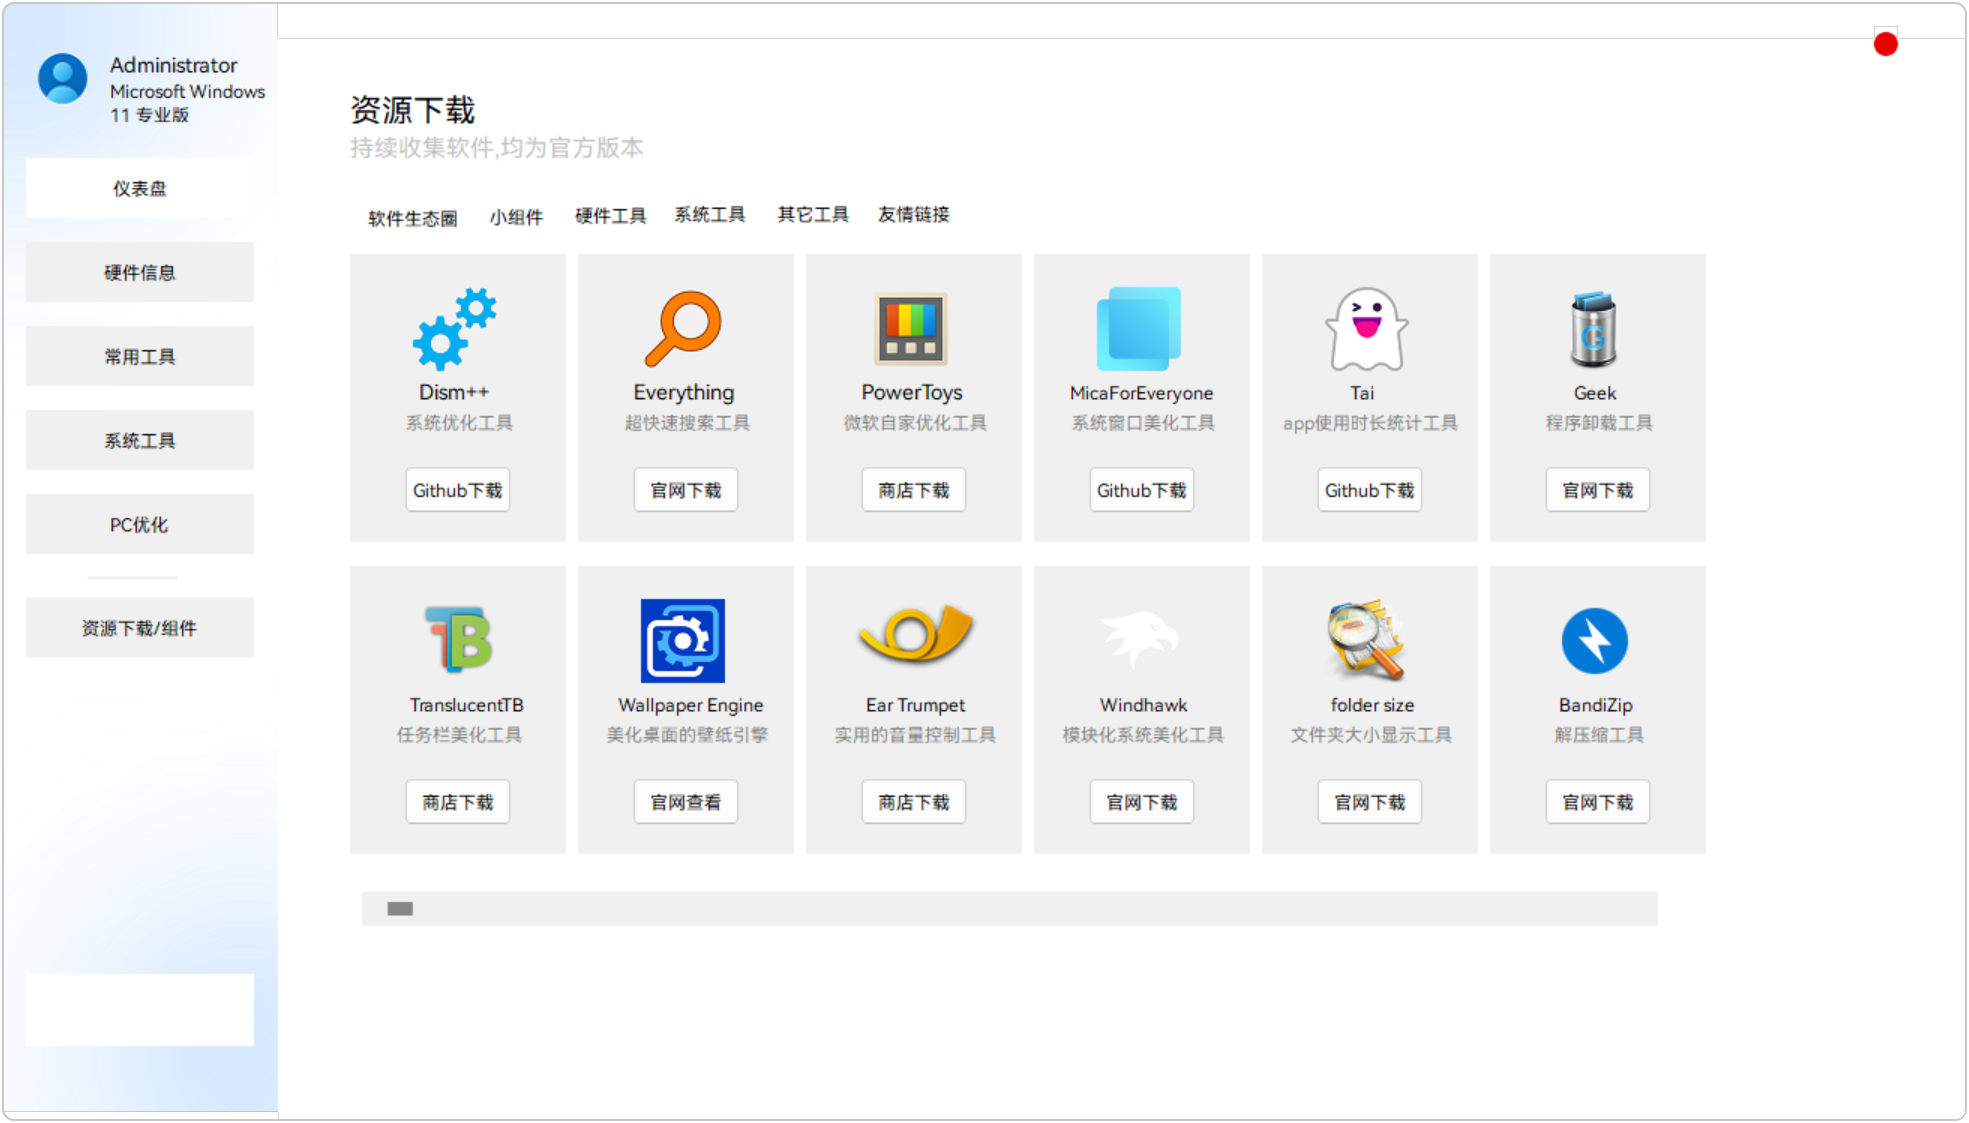This screenshot has height=1123, width=1969.
Task: Click the Windhawk app name
Action: pos(1143,705)
